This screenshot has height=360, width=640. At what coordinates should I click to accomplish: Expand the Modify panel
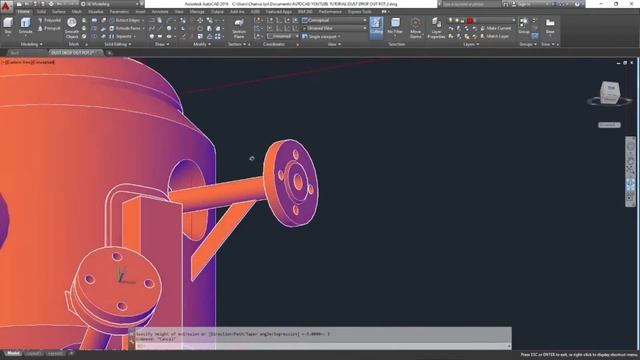pyautogui.click(x=202, y=44)
